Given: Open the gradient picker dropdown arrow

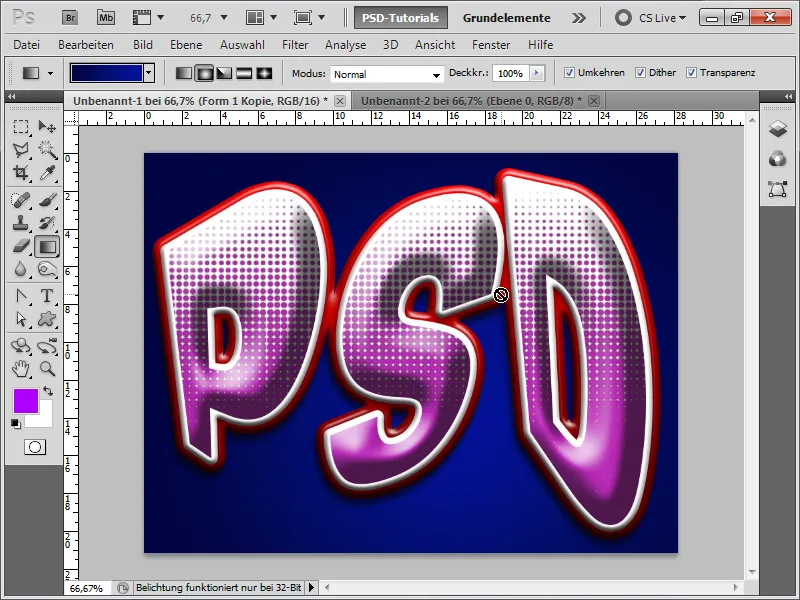Looking at the screenshot, I should point(148,73).
